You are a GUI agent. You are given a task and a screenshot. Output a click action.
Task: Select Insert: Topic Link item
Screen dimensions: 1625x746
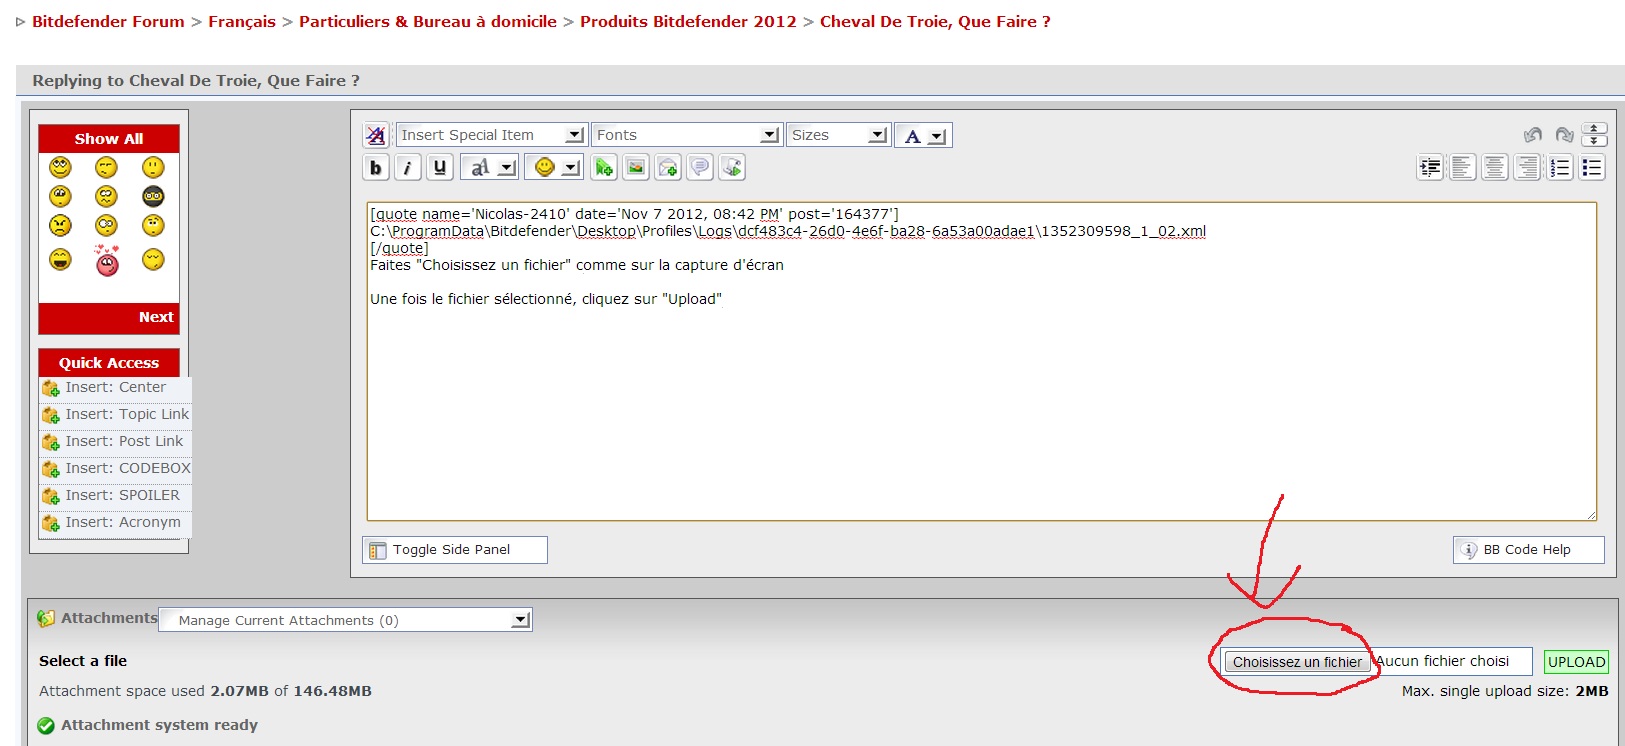[x=115, y=414]
